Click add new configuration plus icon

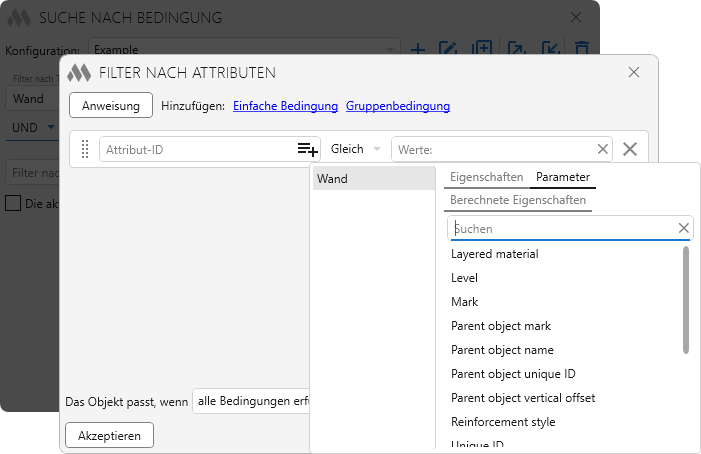click(x=418, y=49)
